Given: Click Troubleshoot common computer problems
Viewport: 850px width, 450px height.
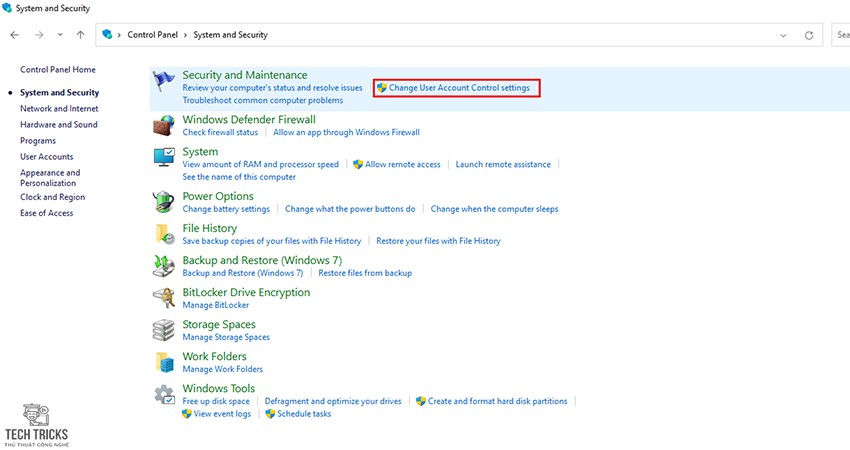Looking at the screenshot, I should (262, 100).
